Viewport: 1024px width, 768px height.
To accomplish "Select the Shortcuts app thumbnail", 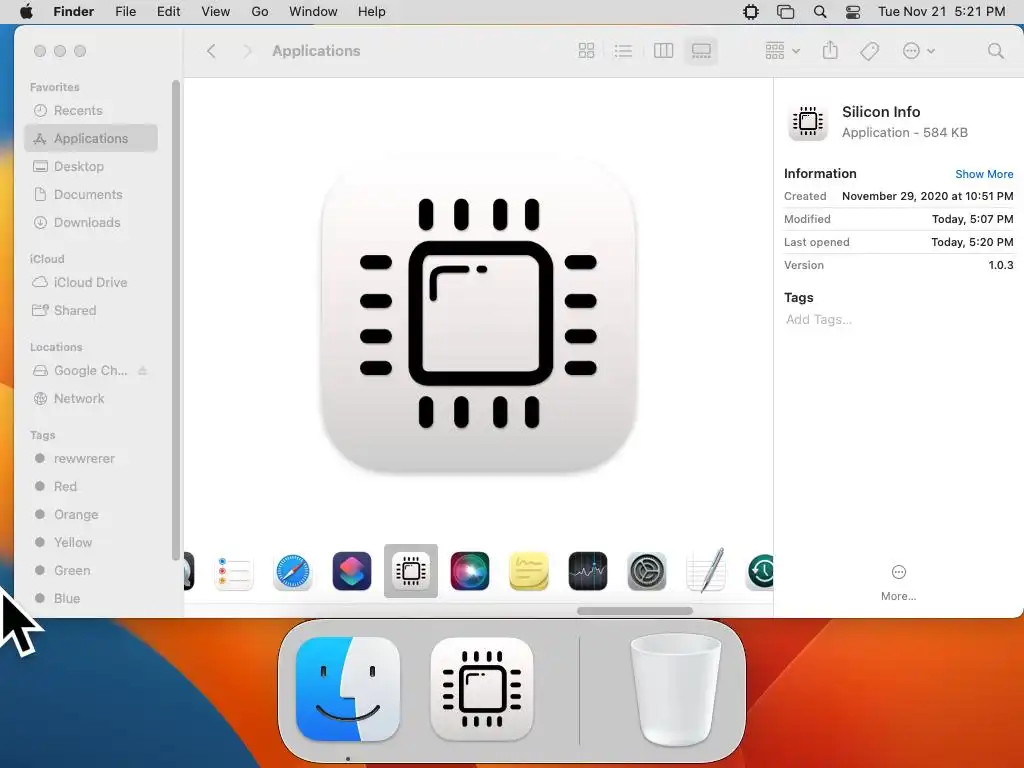I will tap(352, 571).
